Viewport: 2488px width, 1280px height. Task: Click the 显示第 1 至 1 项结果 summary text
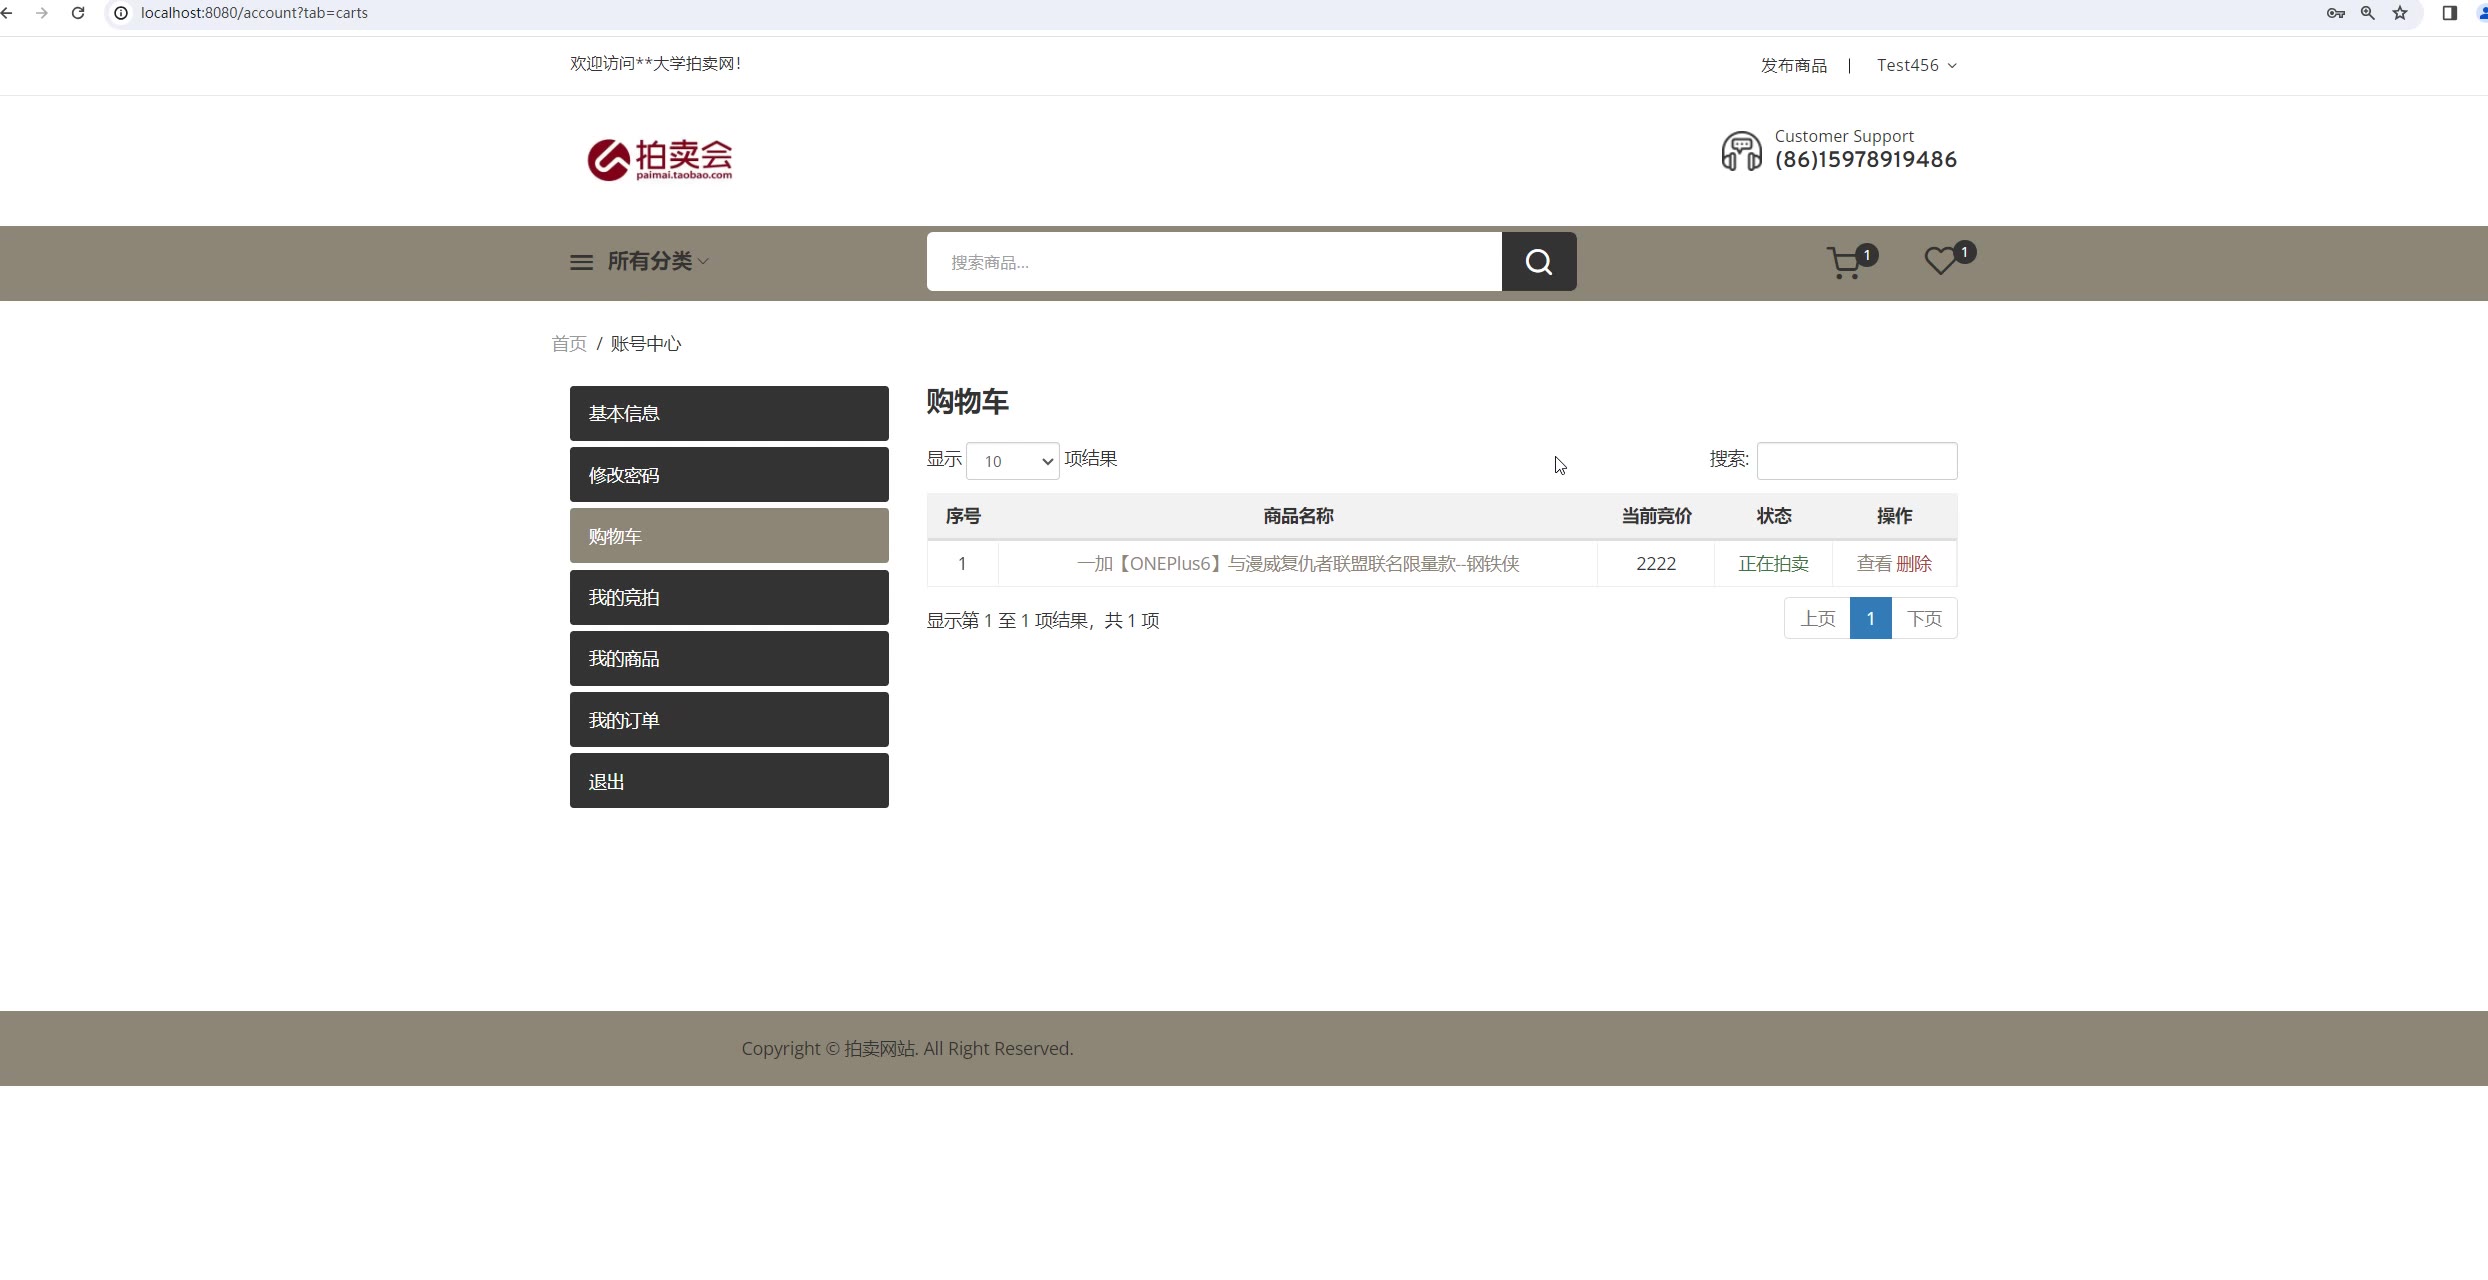pyautogui.click(x=1043, y=621)
